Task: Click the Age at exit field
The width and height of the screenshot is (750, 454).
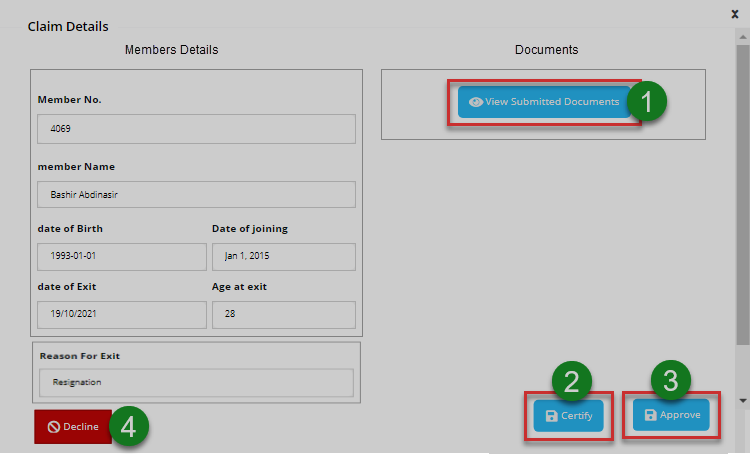Action: 283,314
